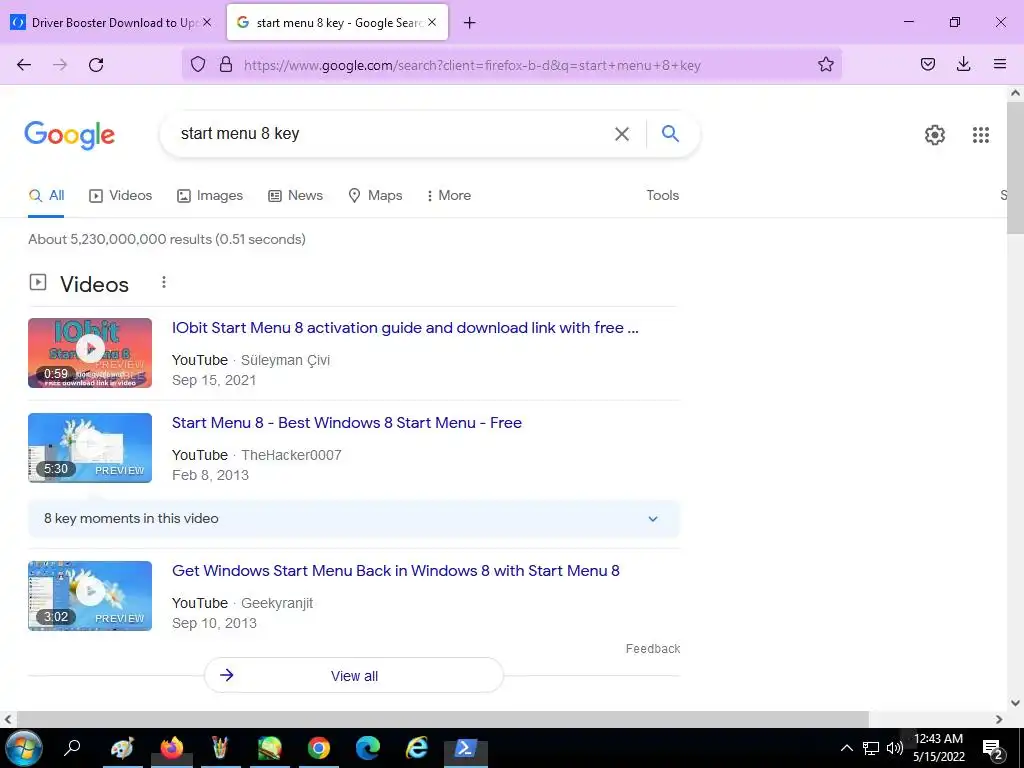The width and height of the screenshot is (1024, 768).
Task: Click the padlock site info icon
Action: (226, 64)
